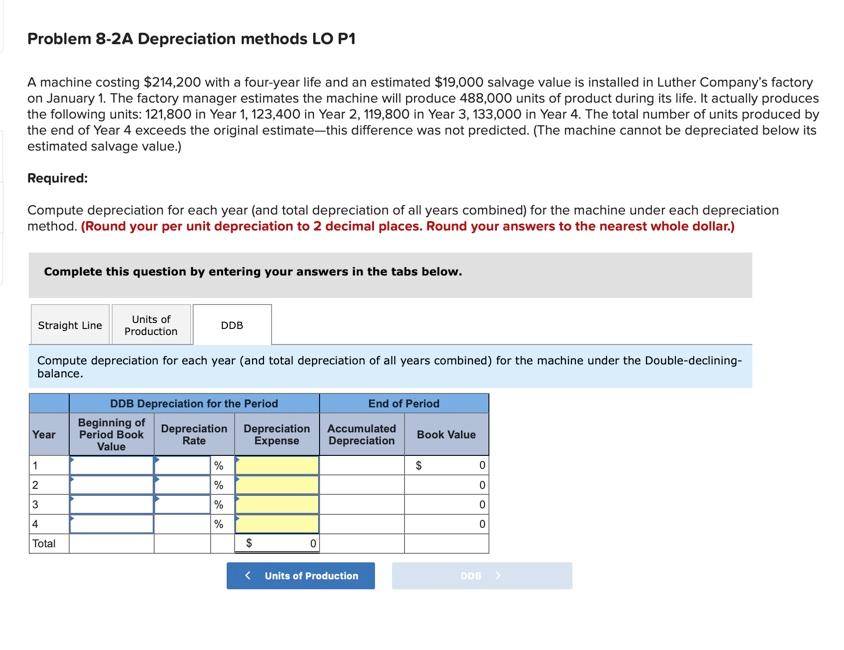Click the Depreciation Rate column header
Screen dimensions: 844x650
194,434
